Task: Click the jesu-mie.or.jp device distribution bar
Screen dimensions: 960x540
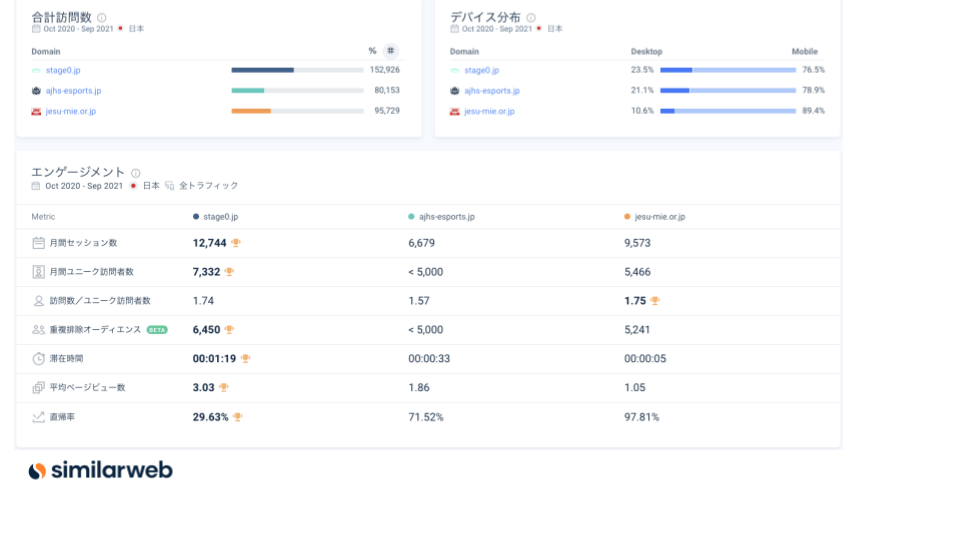Action: [x=727, y=111]
